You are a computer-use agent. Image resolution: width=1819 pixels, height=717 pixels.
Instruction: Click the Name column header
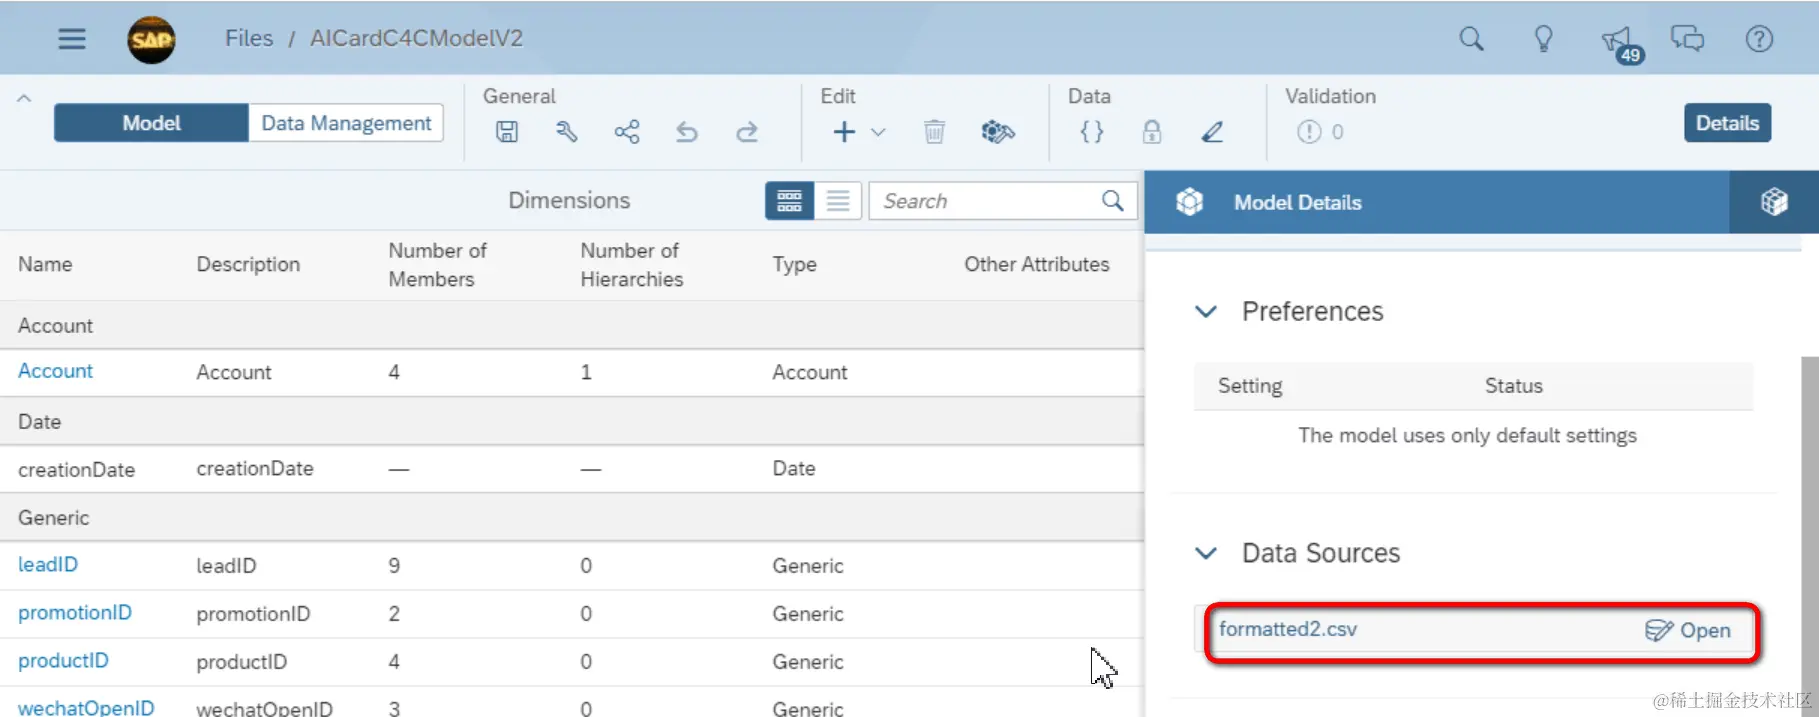click(x=45, y=264)
